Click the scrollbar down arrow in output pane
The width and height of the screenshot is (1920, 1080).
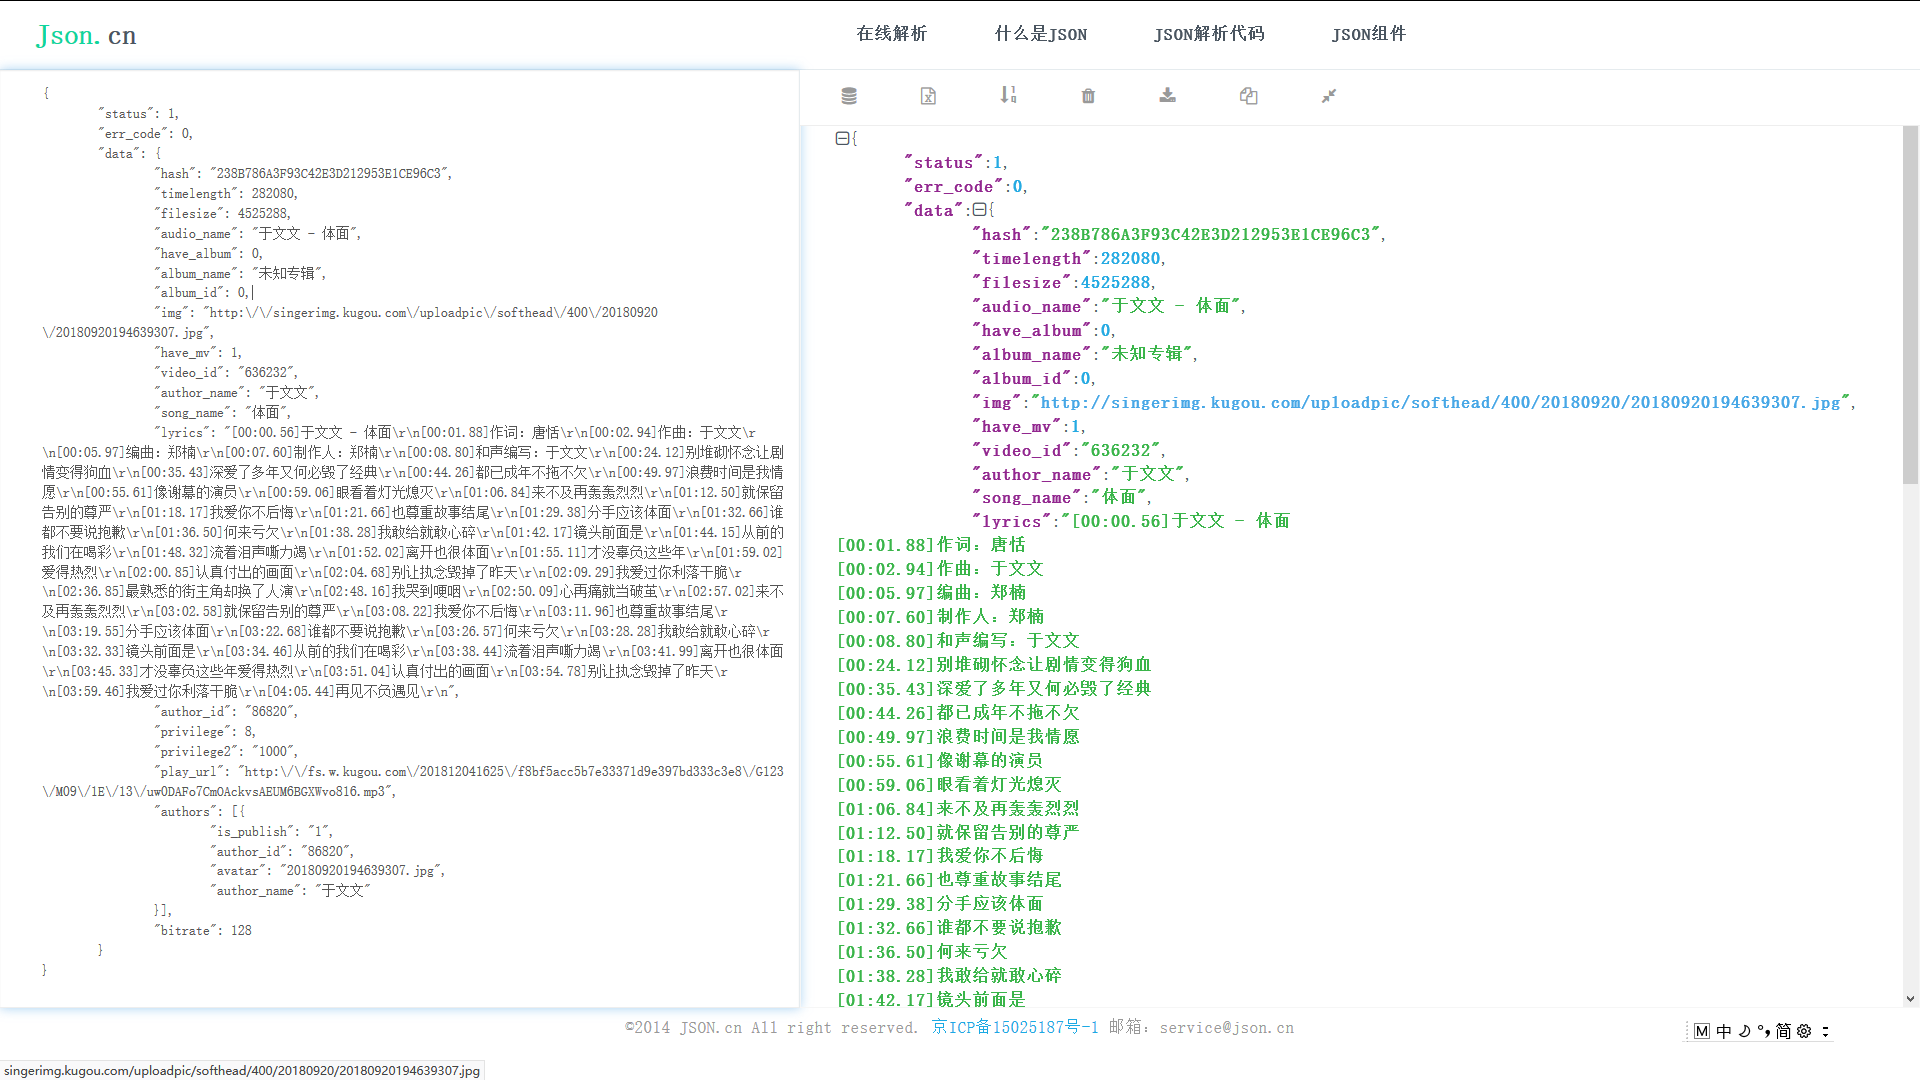[x=1910, y=998]
